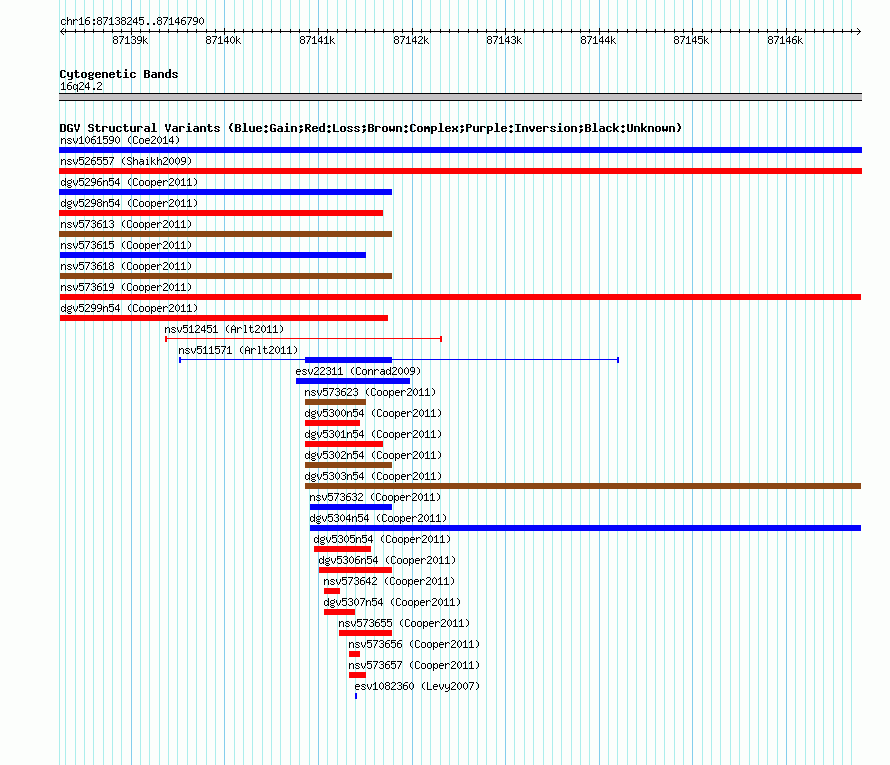Click the 87146k ruler label
The height and width of the screenshot is (765, 890).
coord(785,41)
